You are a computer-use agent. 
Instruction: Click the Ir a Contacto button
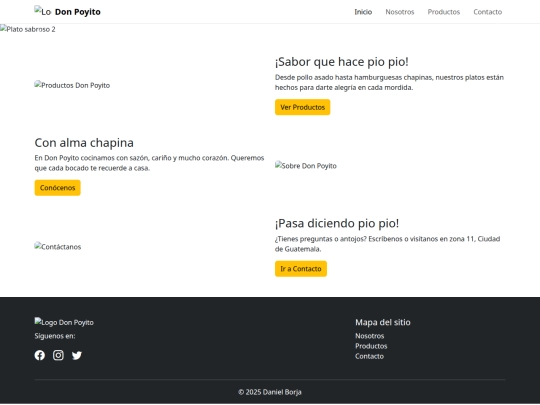[x=301, y=269]
